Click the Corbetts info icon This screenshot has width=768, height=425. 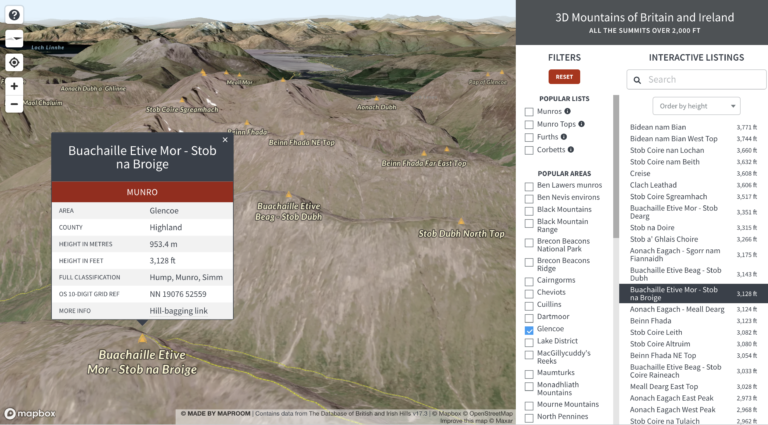[571, 149]
